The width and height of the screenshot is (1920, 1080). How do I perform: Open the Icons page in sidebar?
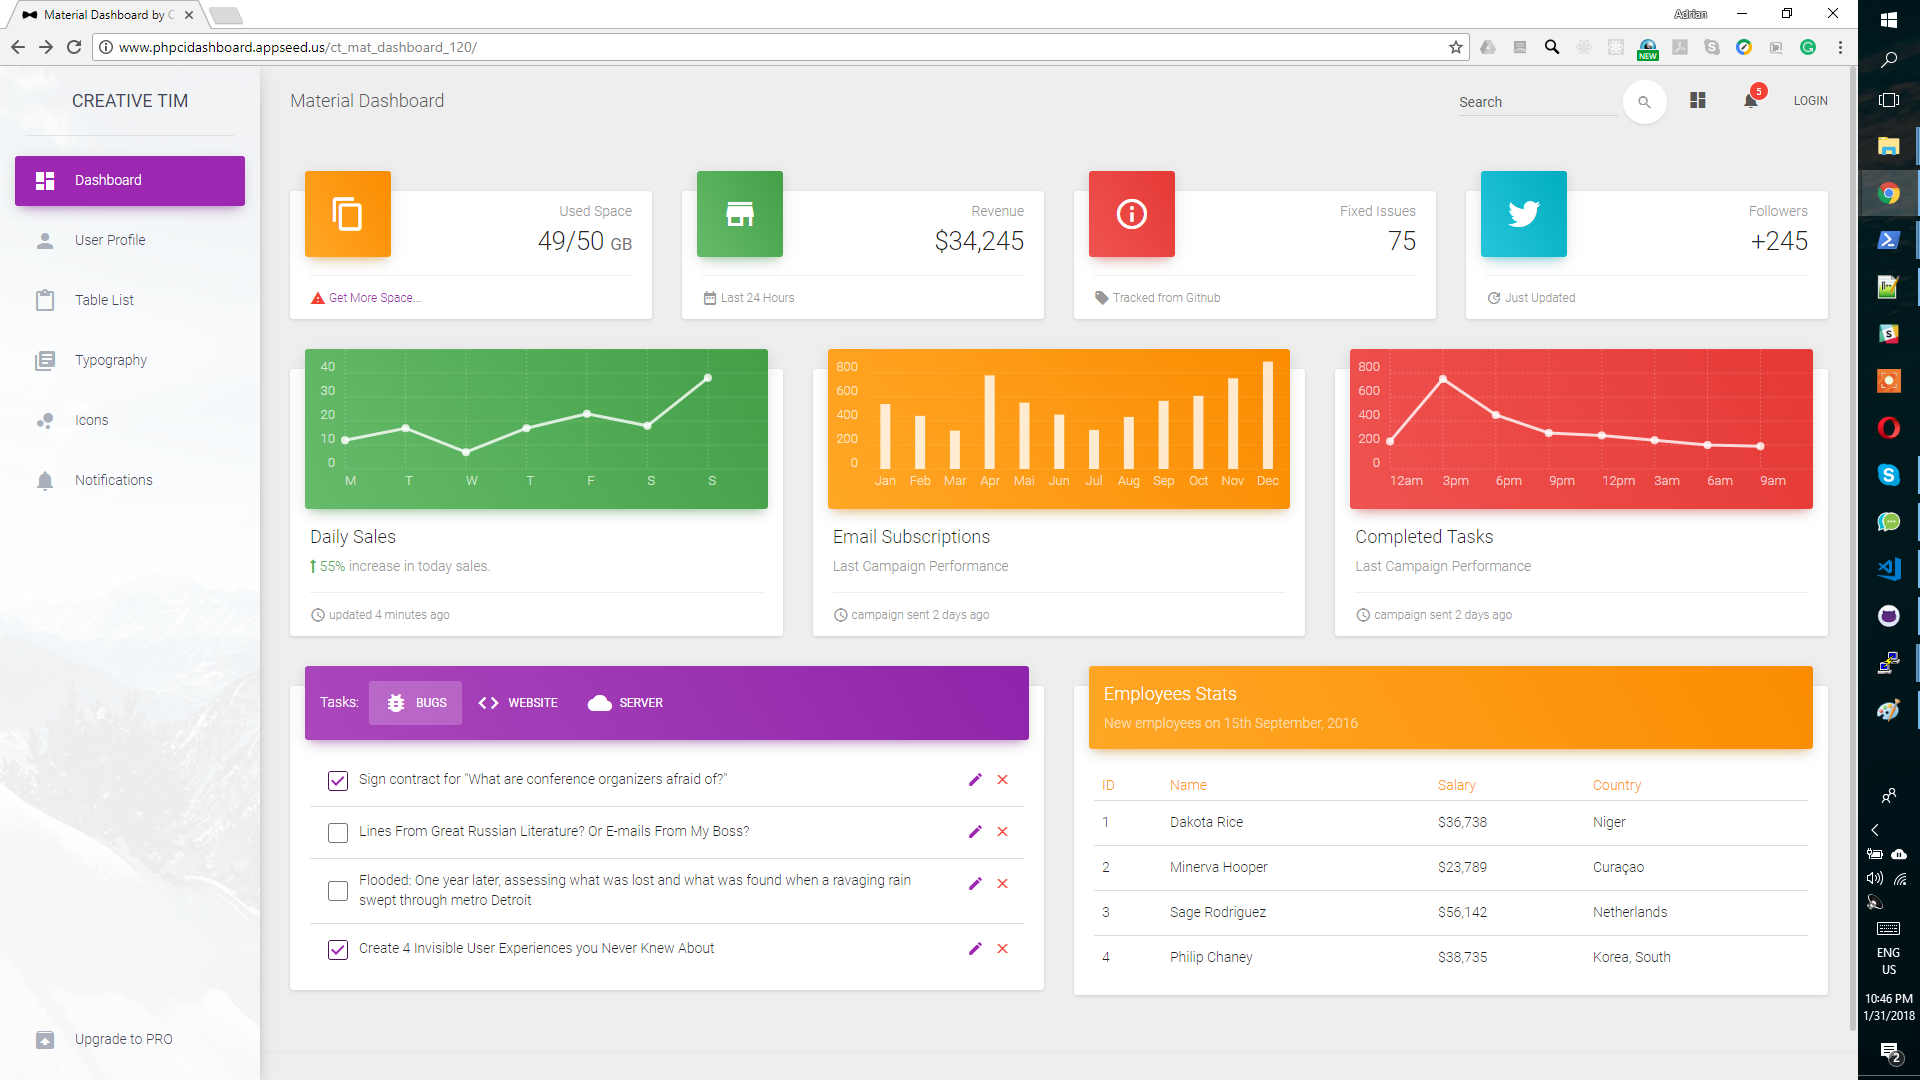[x=90, y=420]
